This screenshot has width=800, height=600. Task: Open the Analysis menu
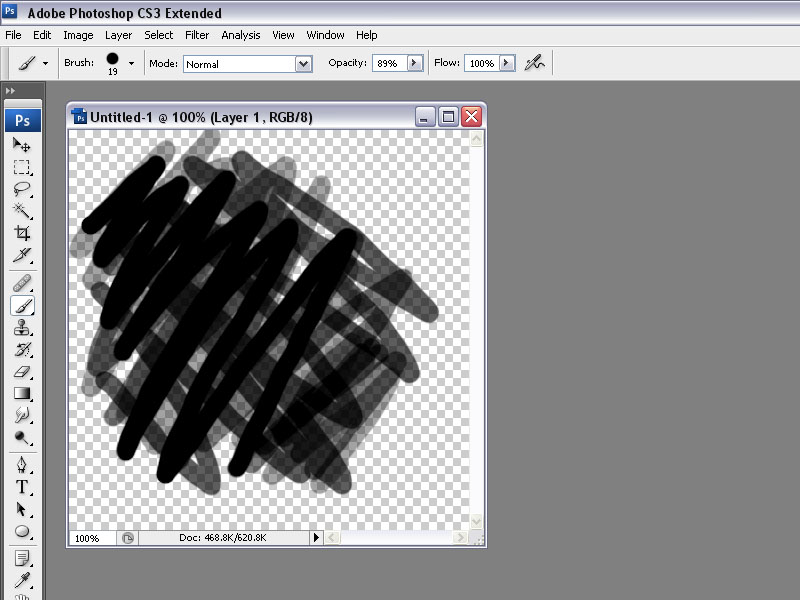tap(240, 35)
